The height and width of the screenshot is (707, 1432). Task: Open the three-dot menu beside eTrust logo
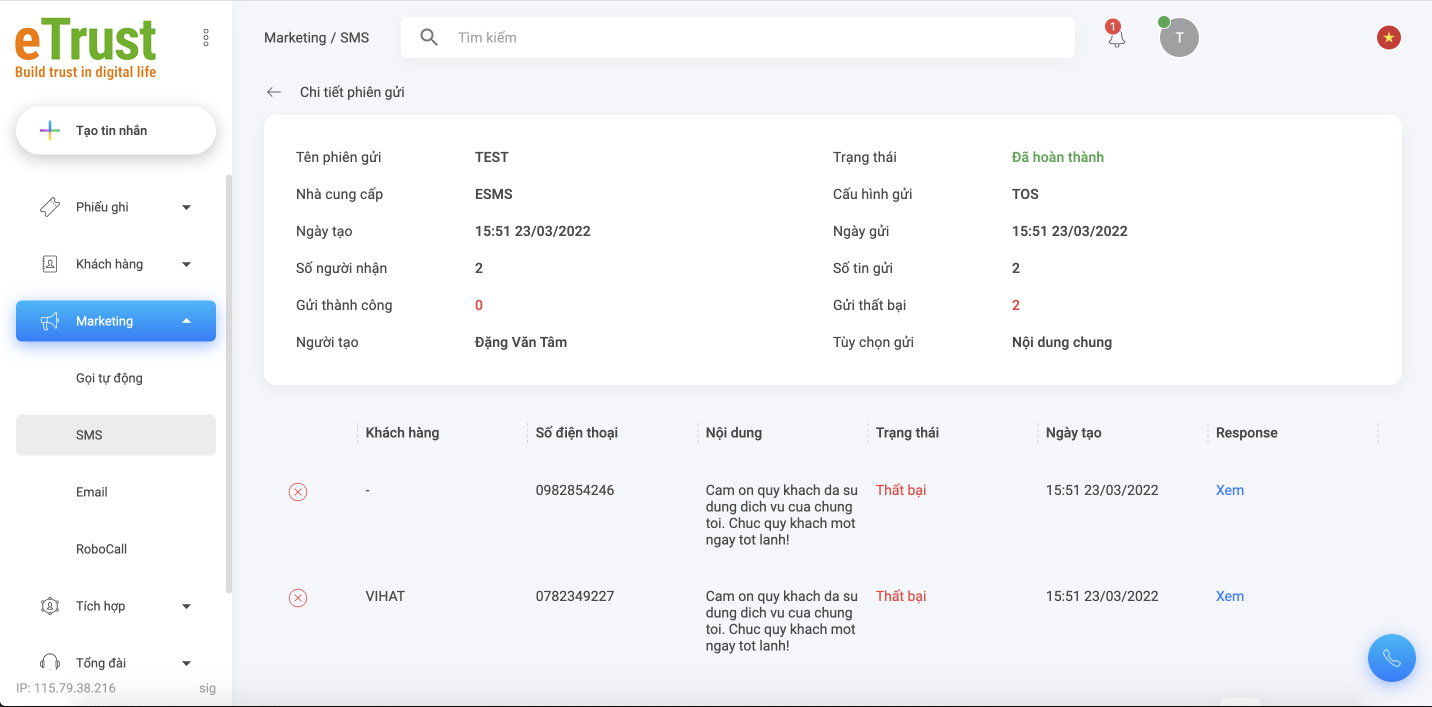pos(206,38)
